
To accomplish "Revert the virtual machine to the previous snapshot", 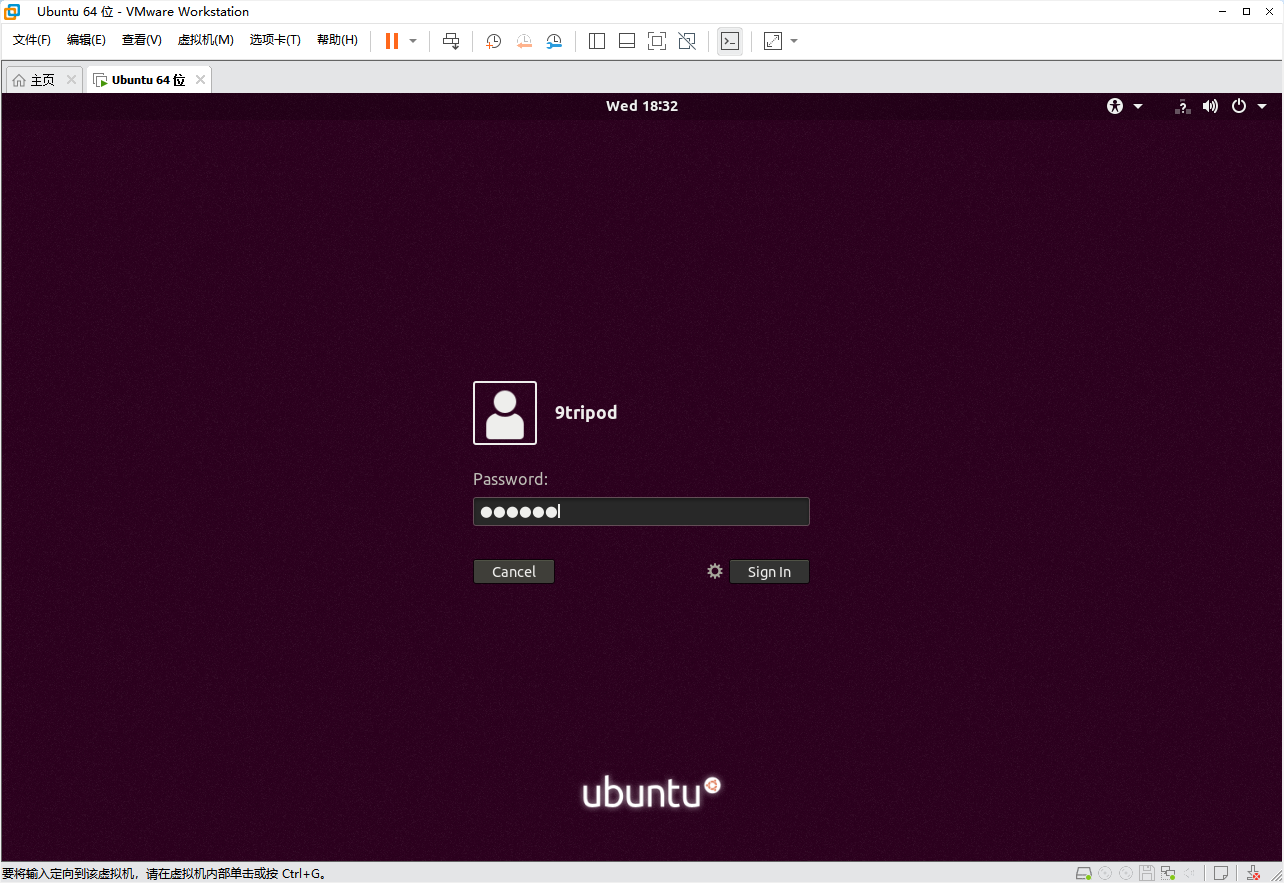I will [x=524, y=41].
